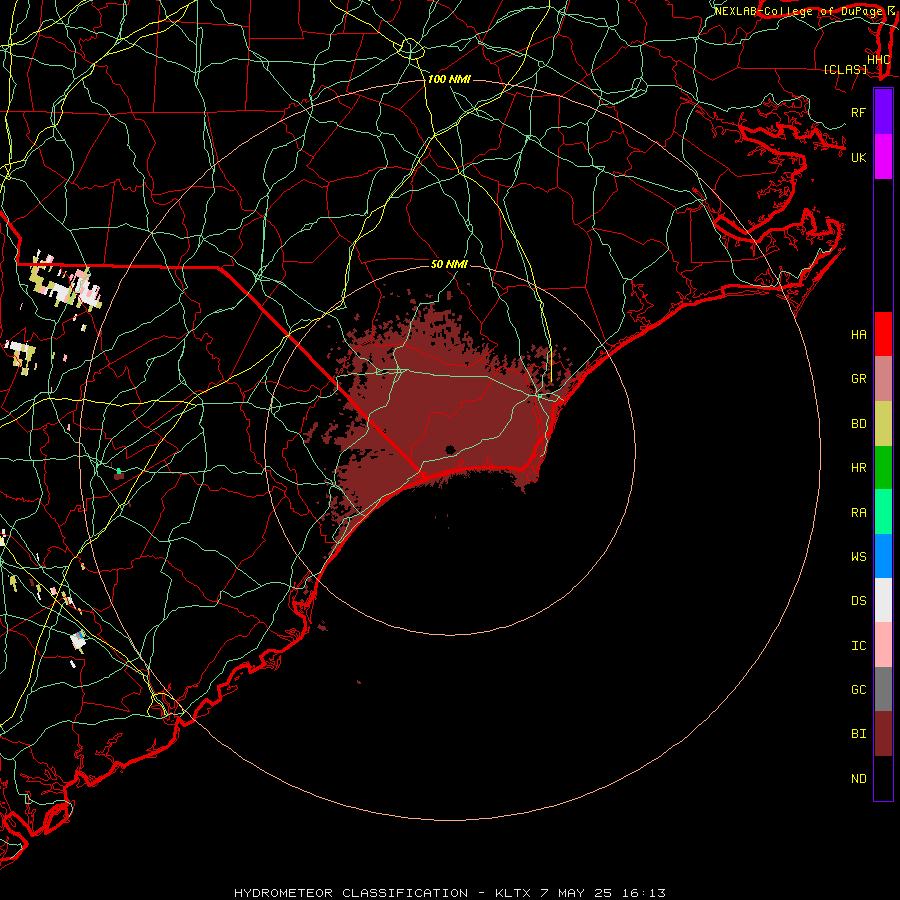
Task: Click the HHC product code text
Action: point(878,60)
